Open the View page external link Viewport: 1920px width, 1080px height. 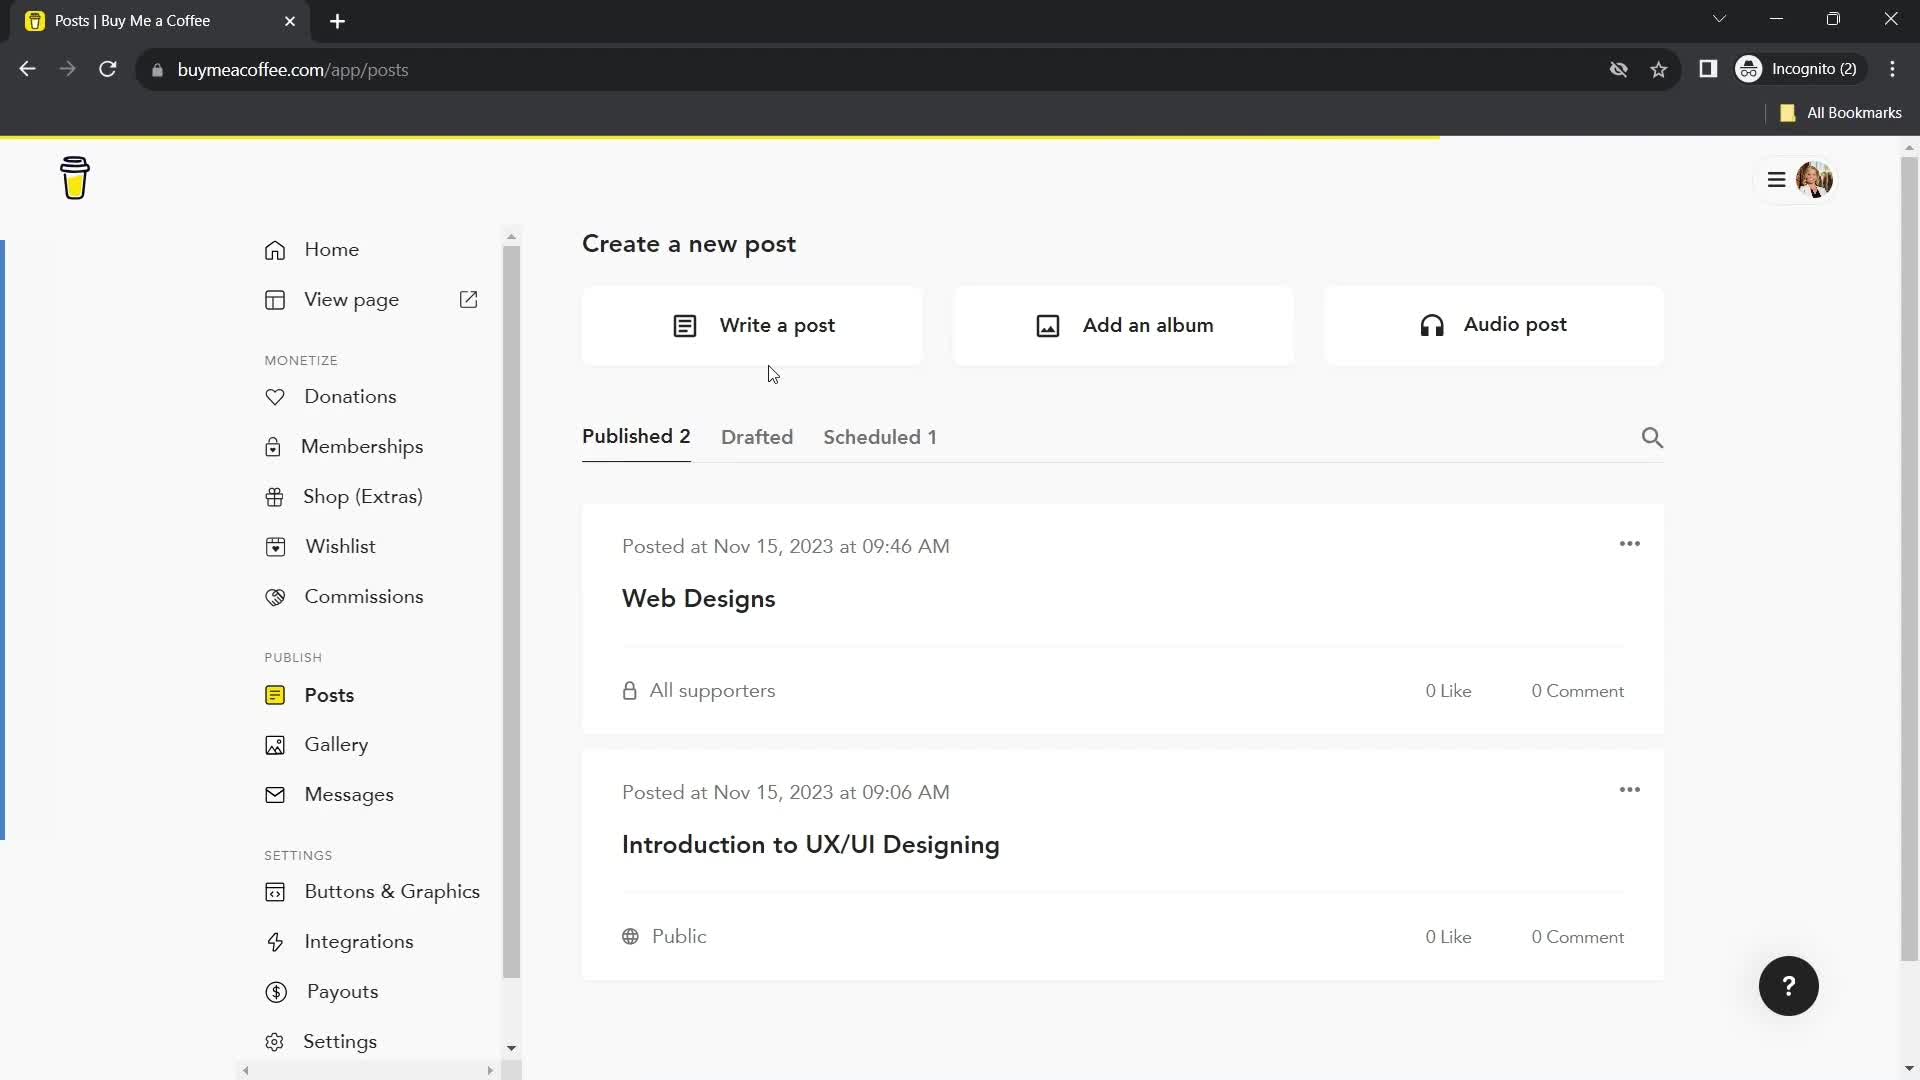469,299
